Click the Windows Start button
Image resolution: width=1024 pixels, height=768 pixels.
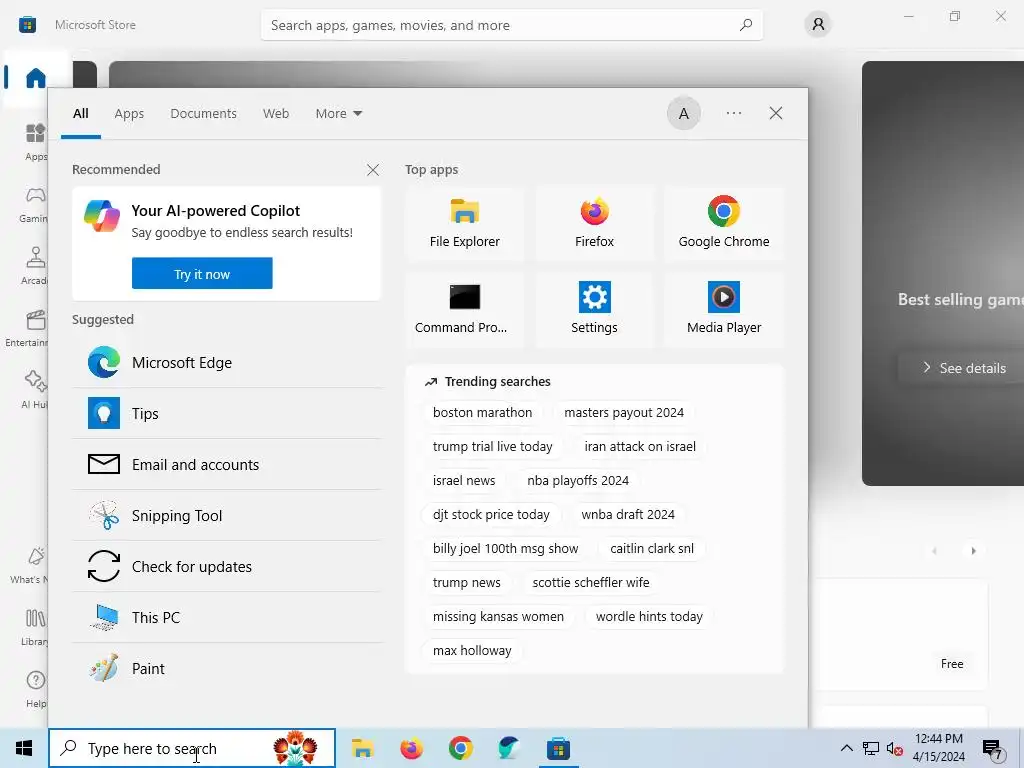24,748
